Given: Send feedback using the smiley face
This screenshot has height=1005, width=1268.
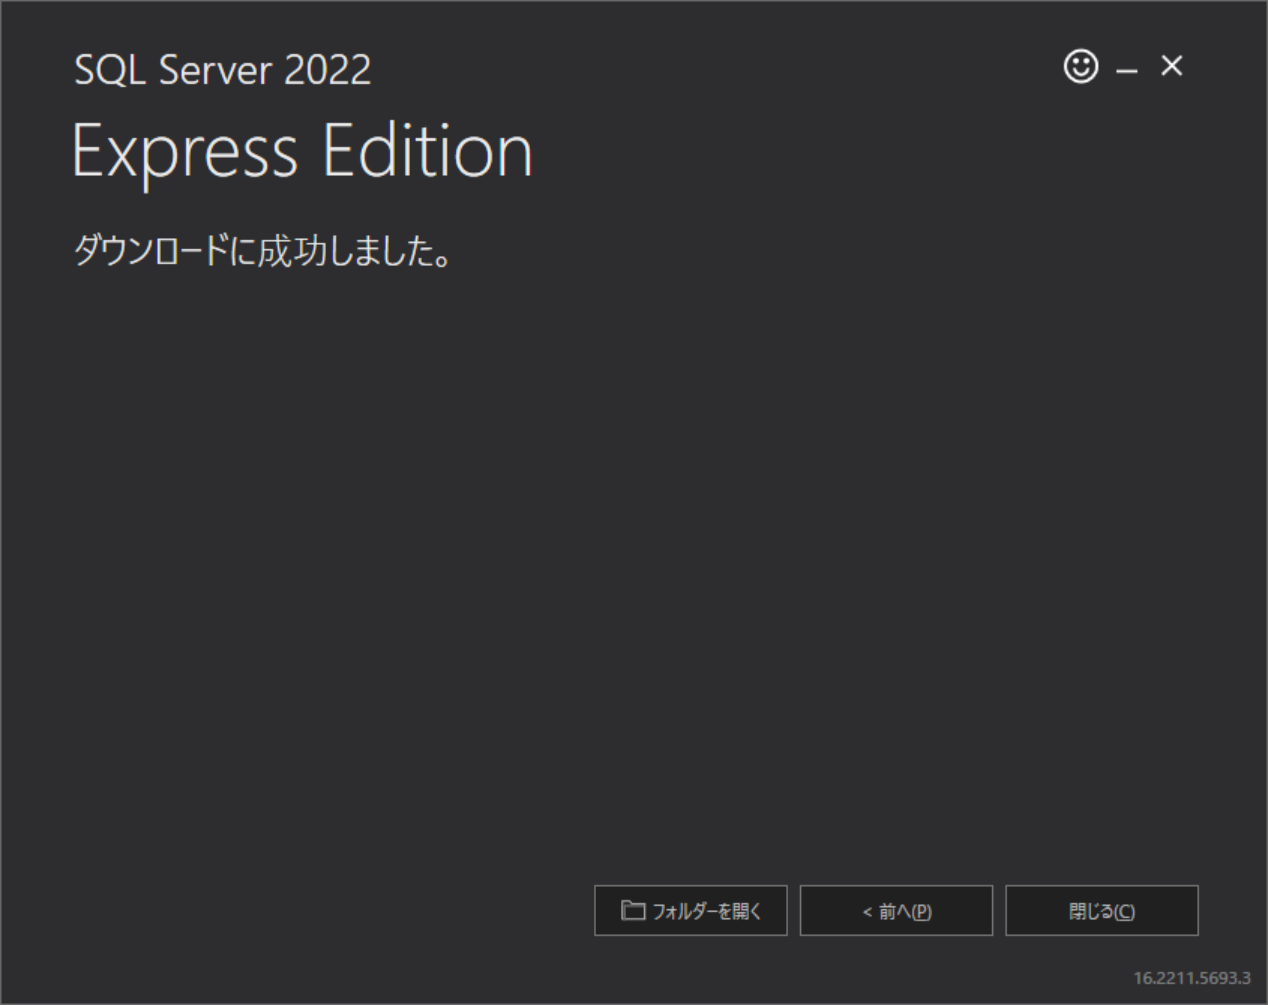Looking at the screenshot, I should pyautogui.click(x=1080, y=67).
